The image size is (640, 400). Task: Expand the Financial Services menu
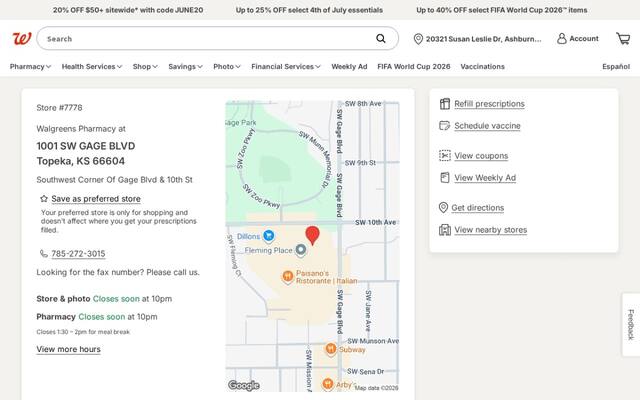click(x=286, y=67)
